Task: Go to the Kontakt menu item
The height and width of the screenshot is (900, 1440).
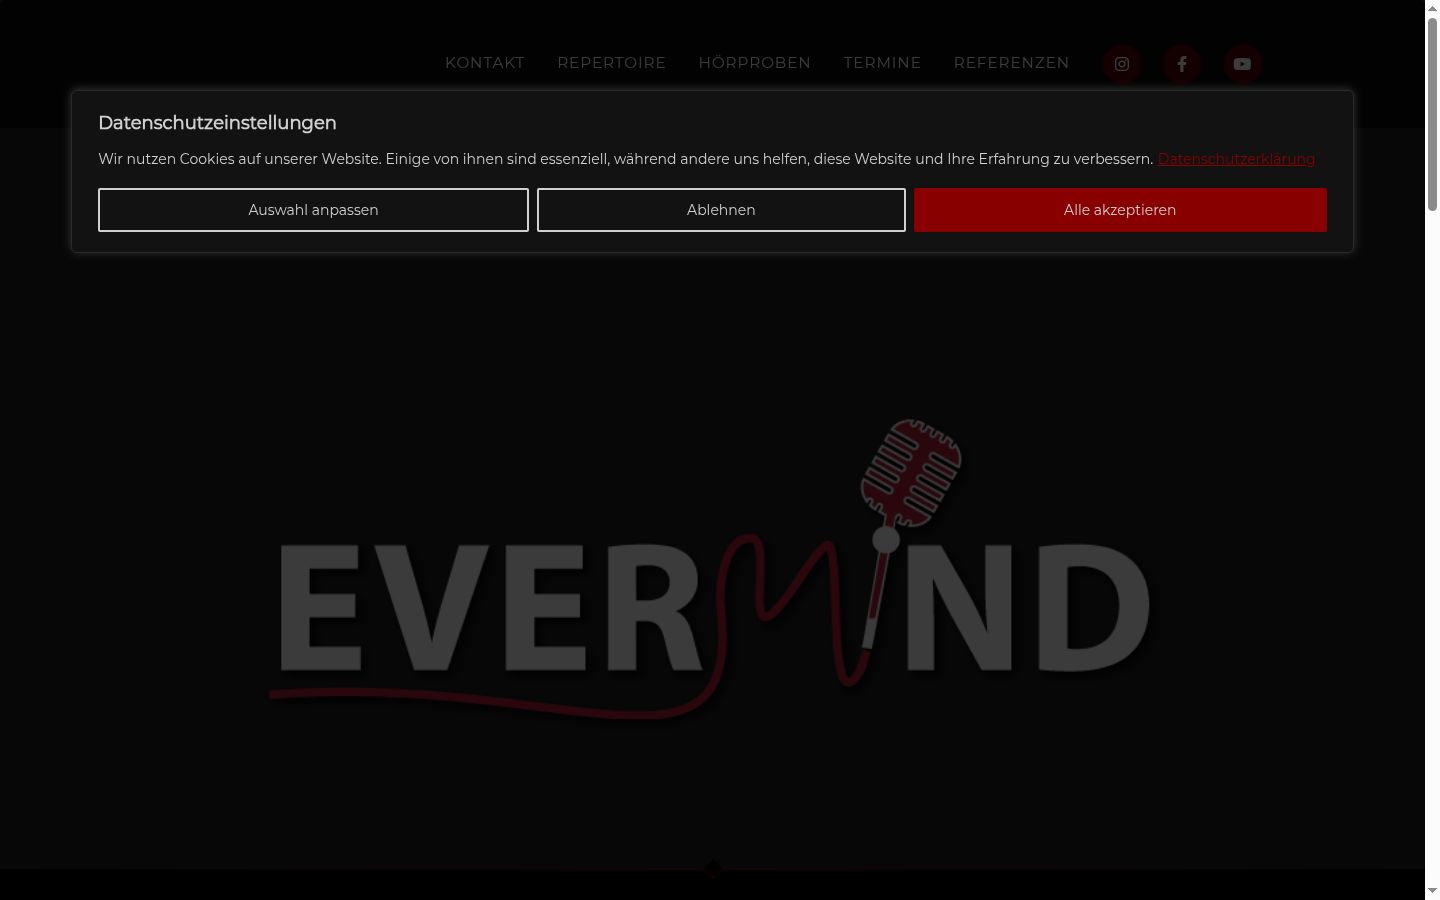Action: click(485, 63)
